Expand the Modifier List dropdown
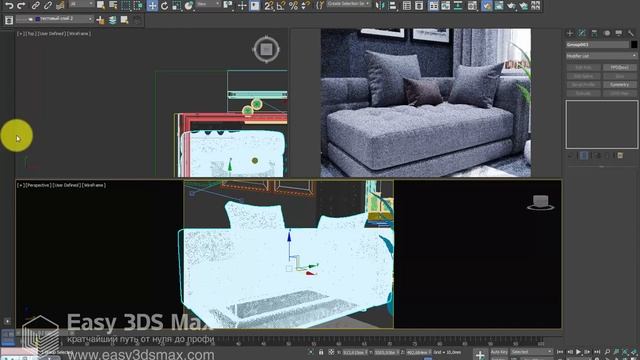This screenshot has height=360, width=640. pyautogui.click(x=601, y=56)
